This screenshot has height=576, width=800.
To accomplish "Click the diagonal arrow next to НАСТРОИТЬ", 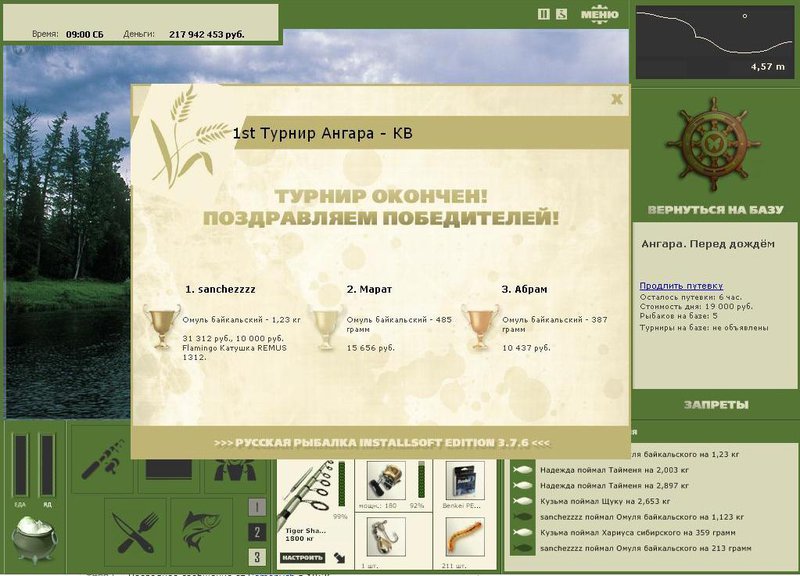I will tap(339, 558).
